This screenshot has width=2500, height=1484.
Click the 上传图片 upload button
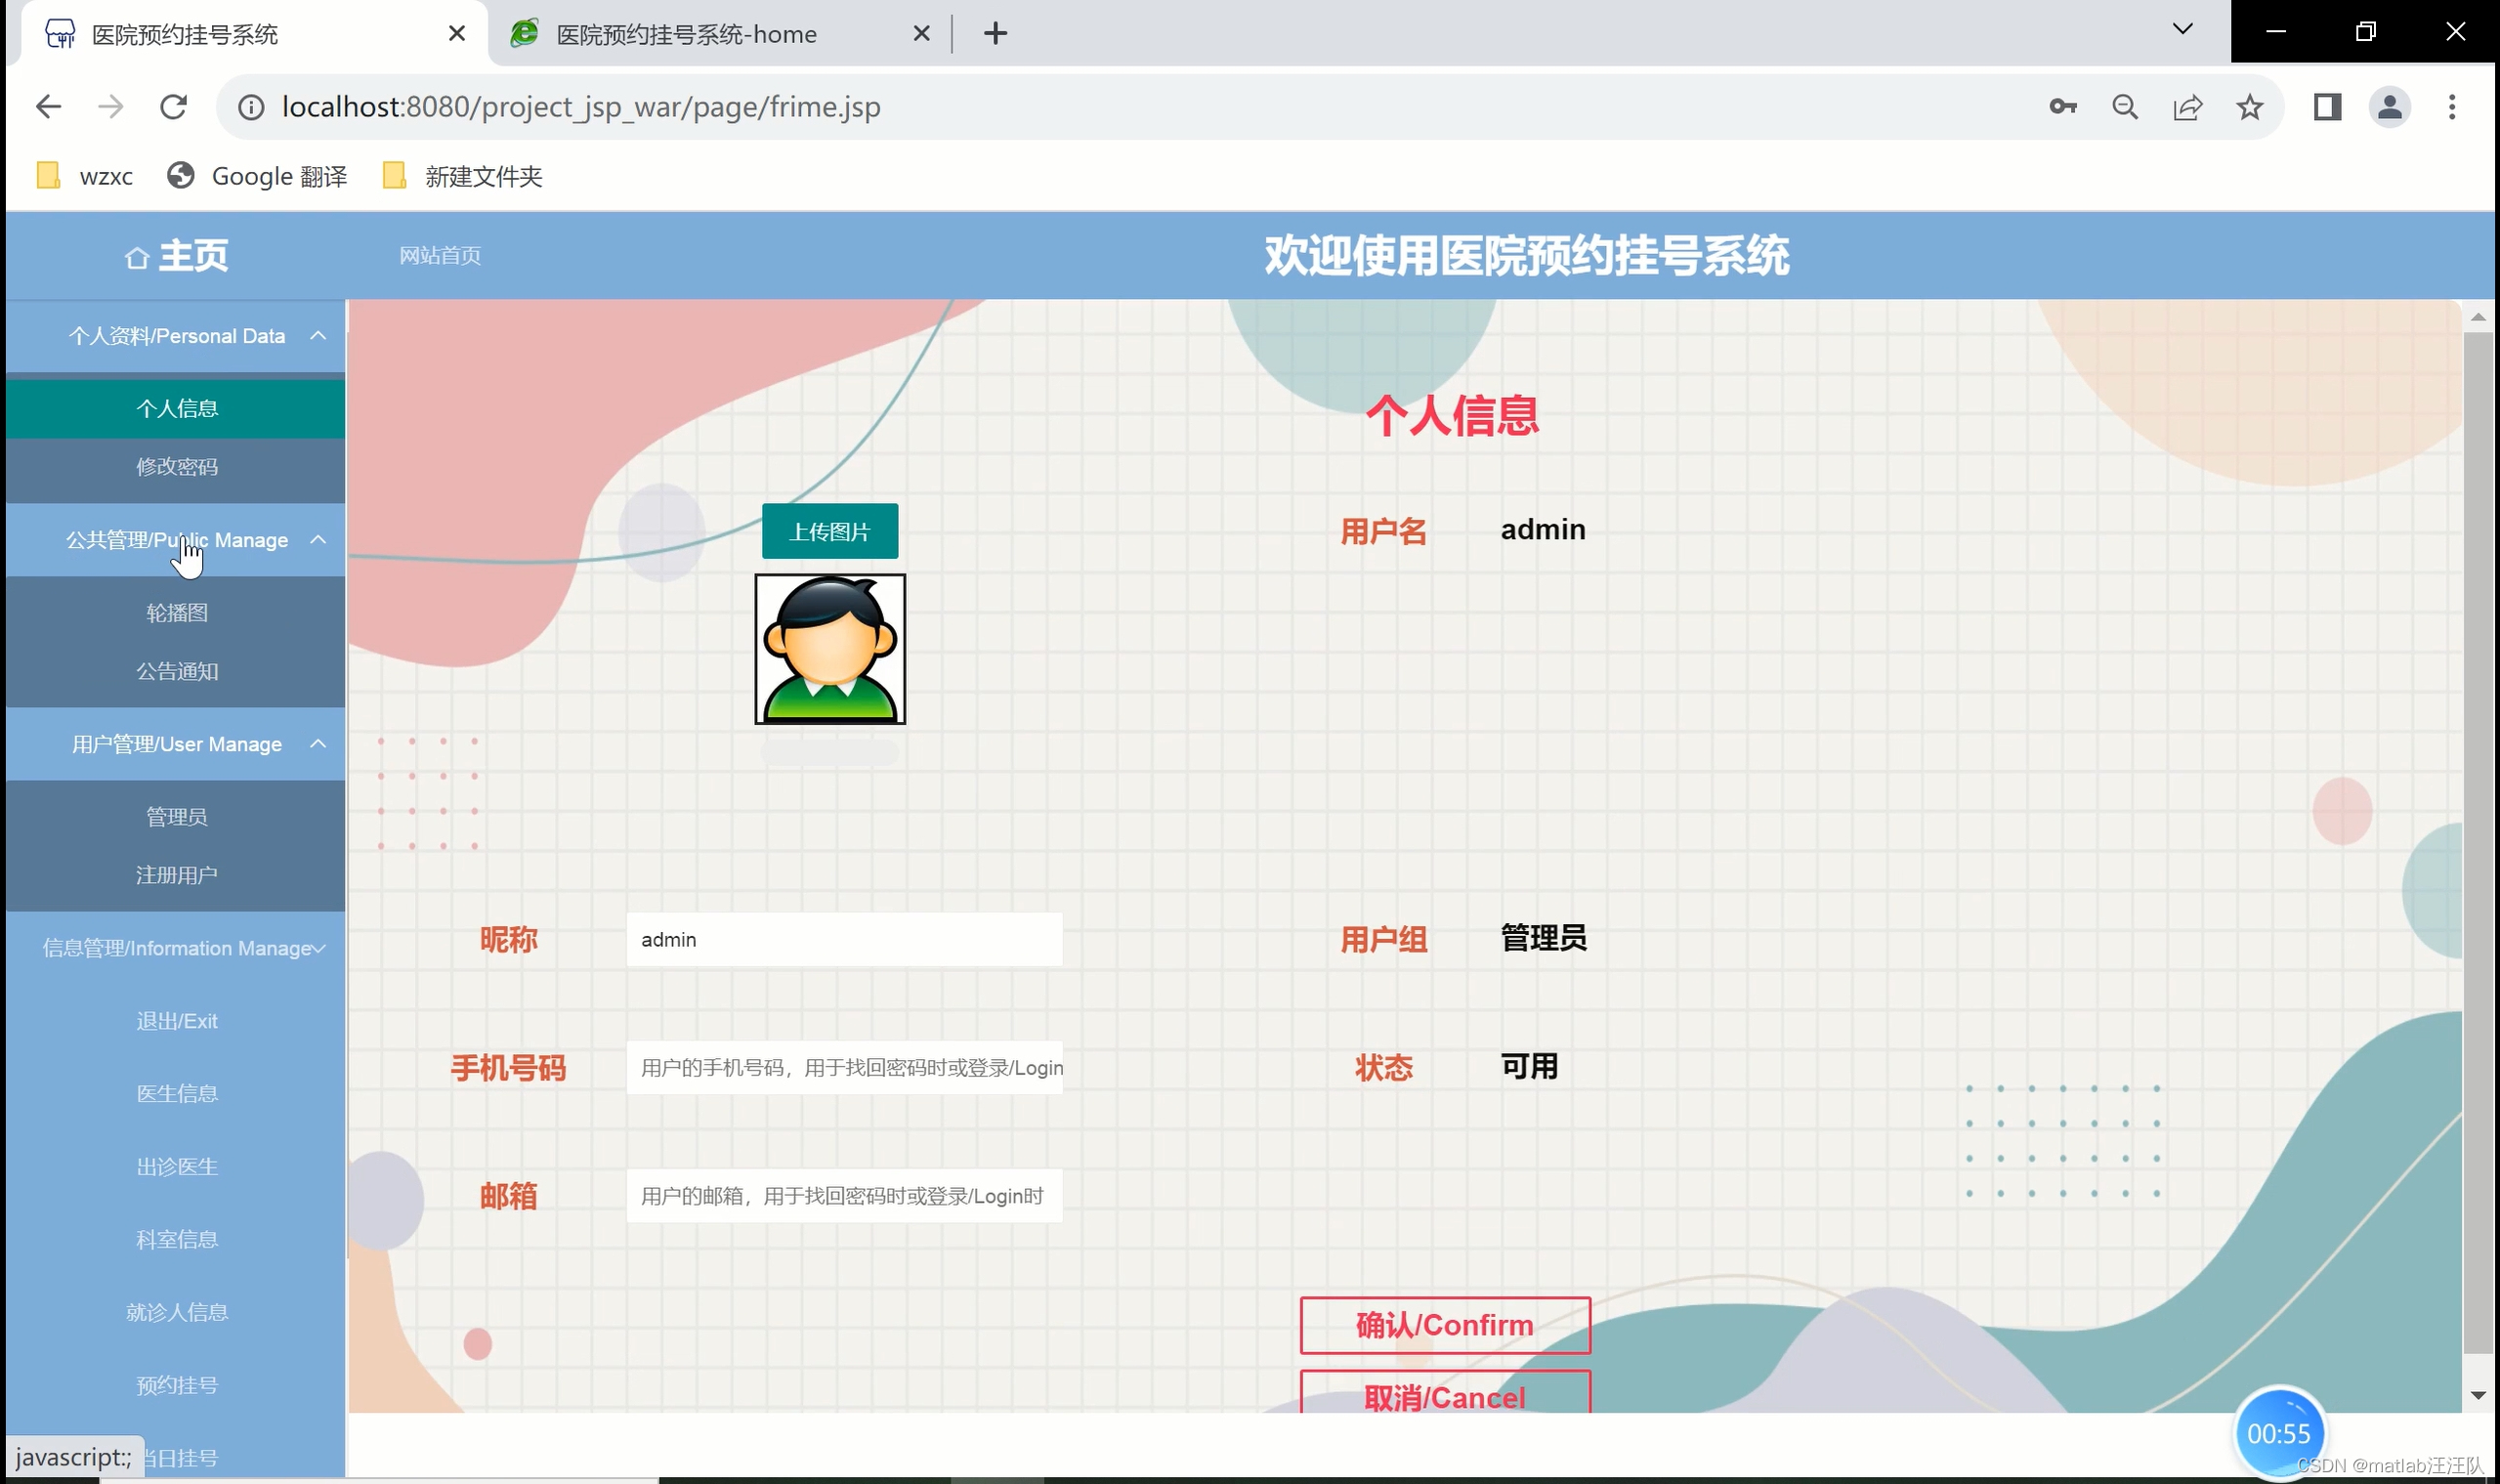(829, 531)
